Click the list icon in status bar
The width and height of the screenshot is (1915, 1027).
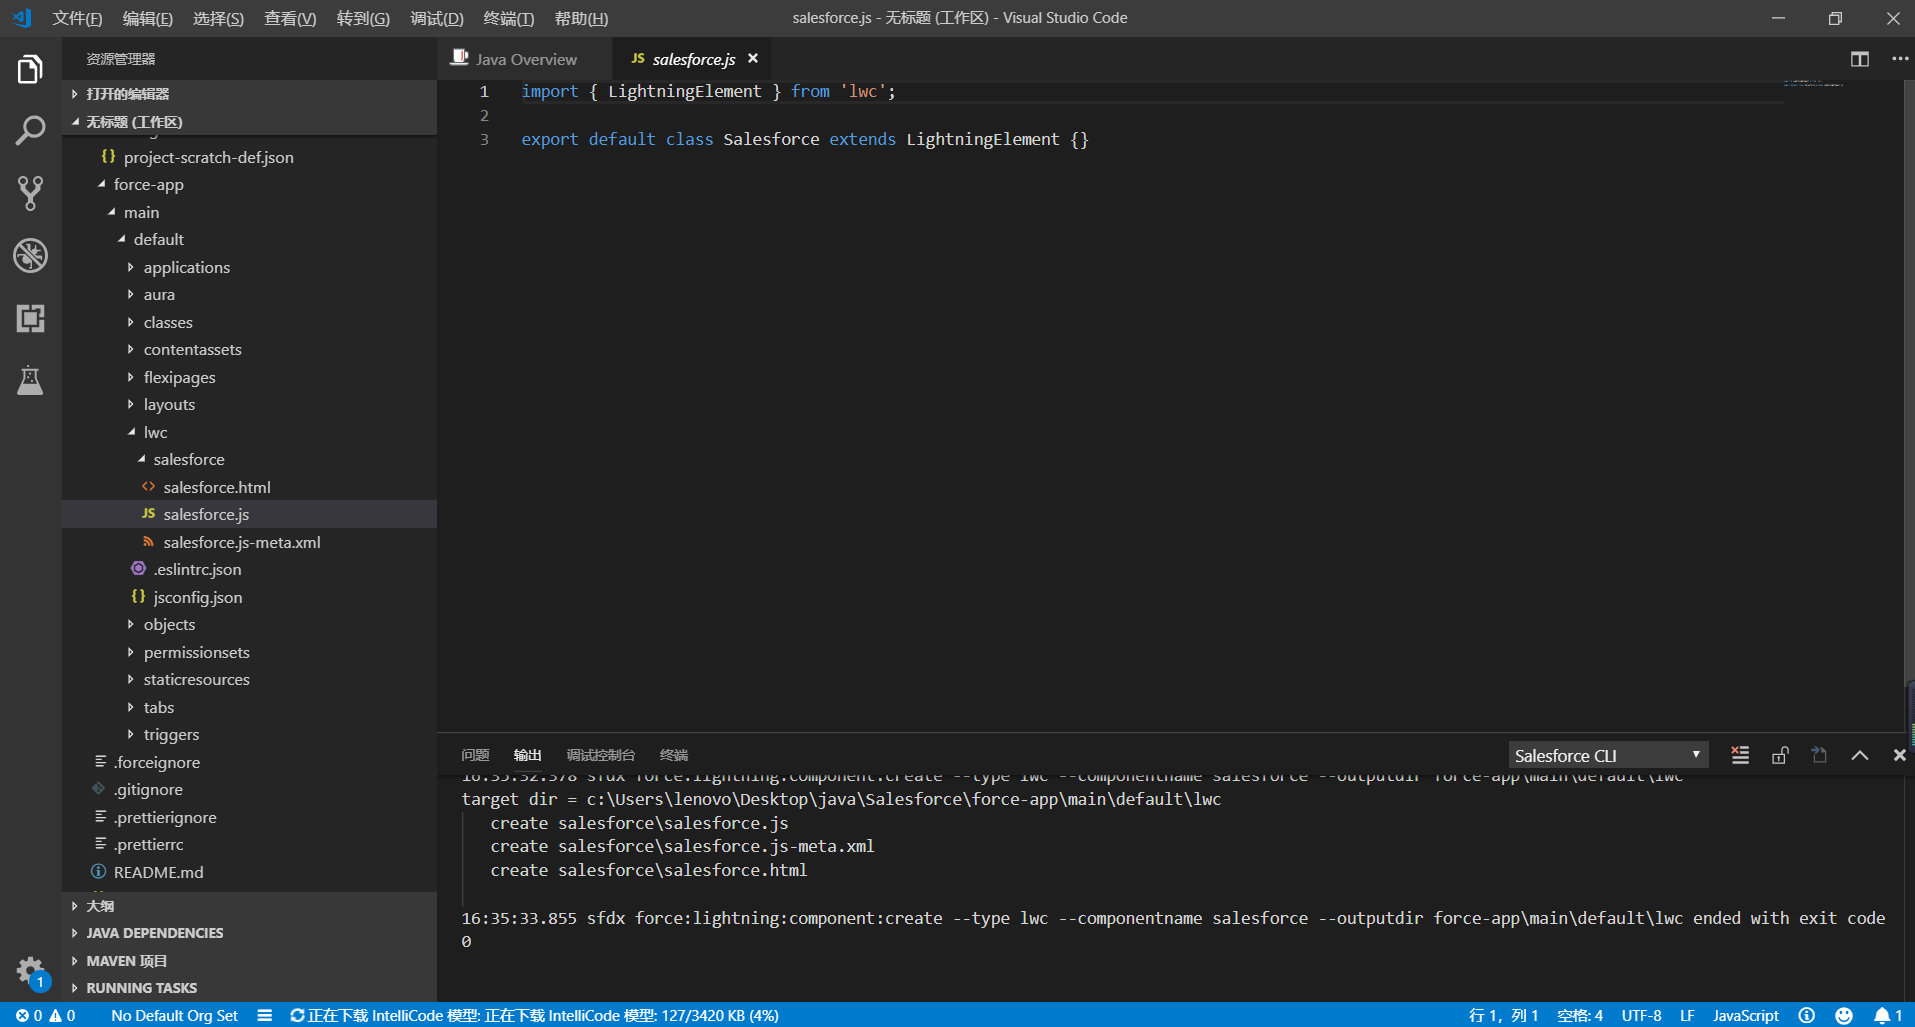(x=264, y=1015)
